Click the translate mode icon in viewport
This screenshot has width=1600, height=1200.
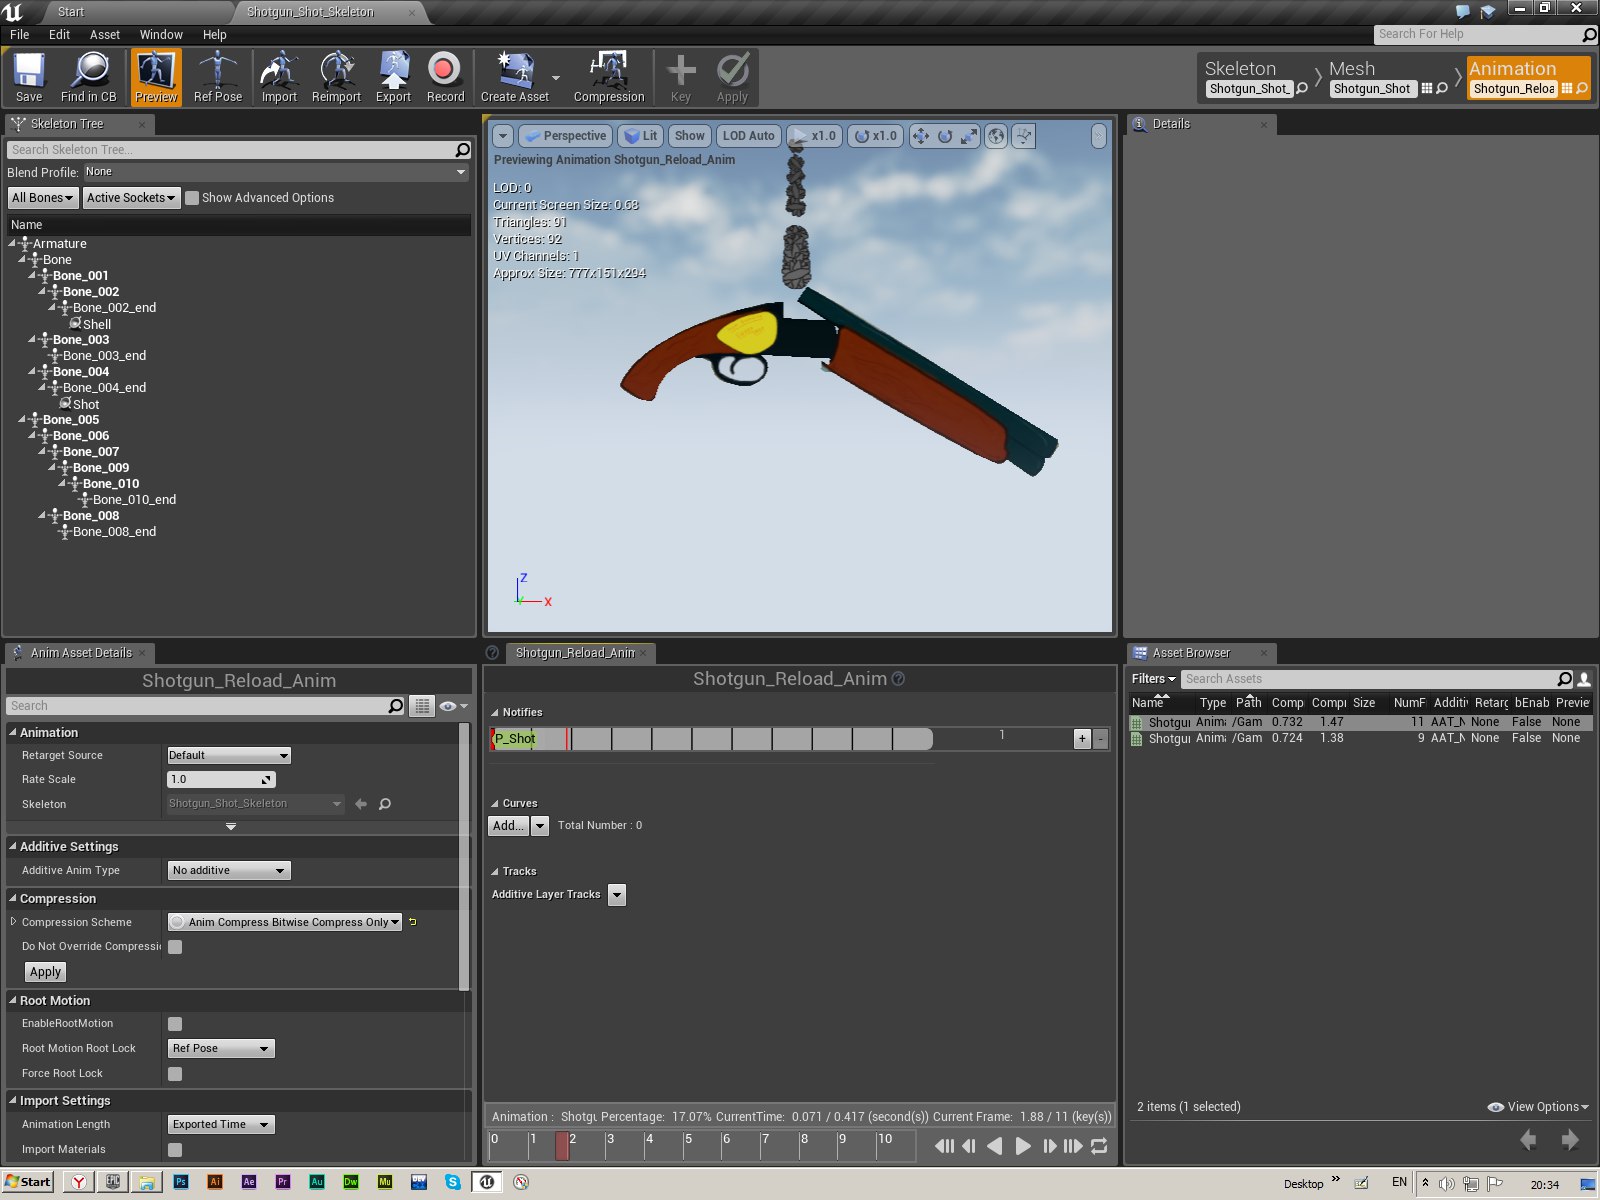click(x=921, y=136)
